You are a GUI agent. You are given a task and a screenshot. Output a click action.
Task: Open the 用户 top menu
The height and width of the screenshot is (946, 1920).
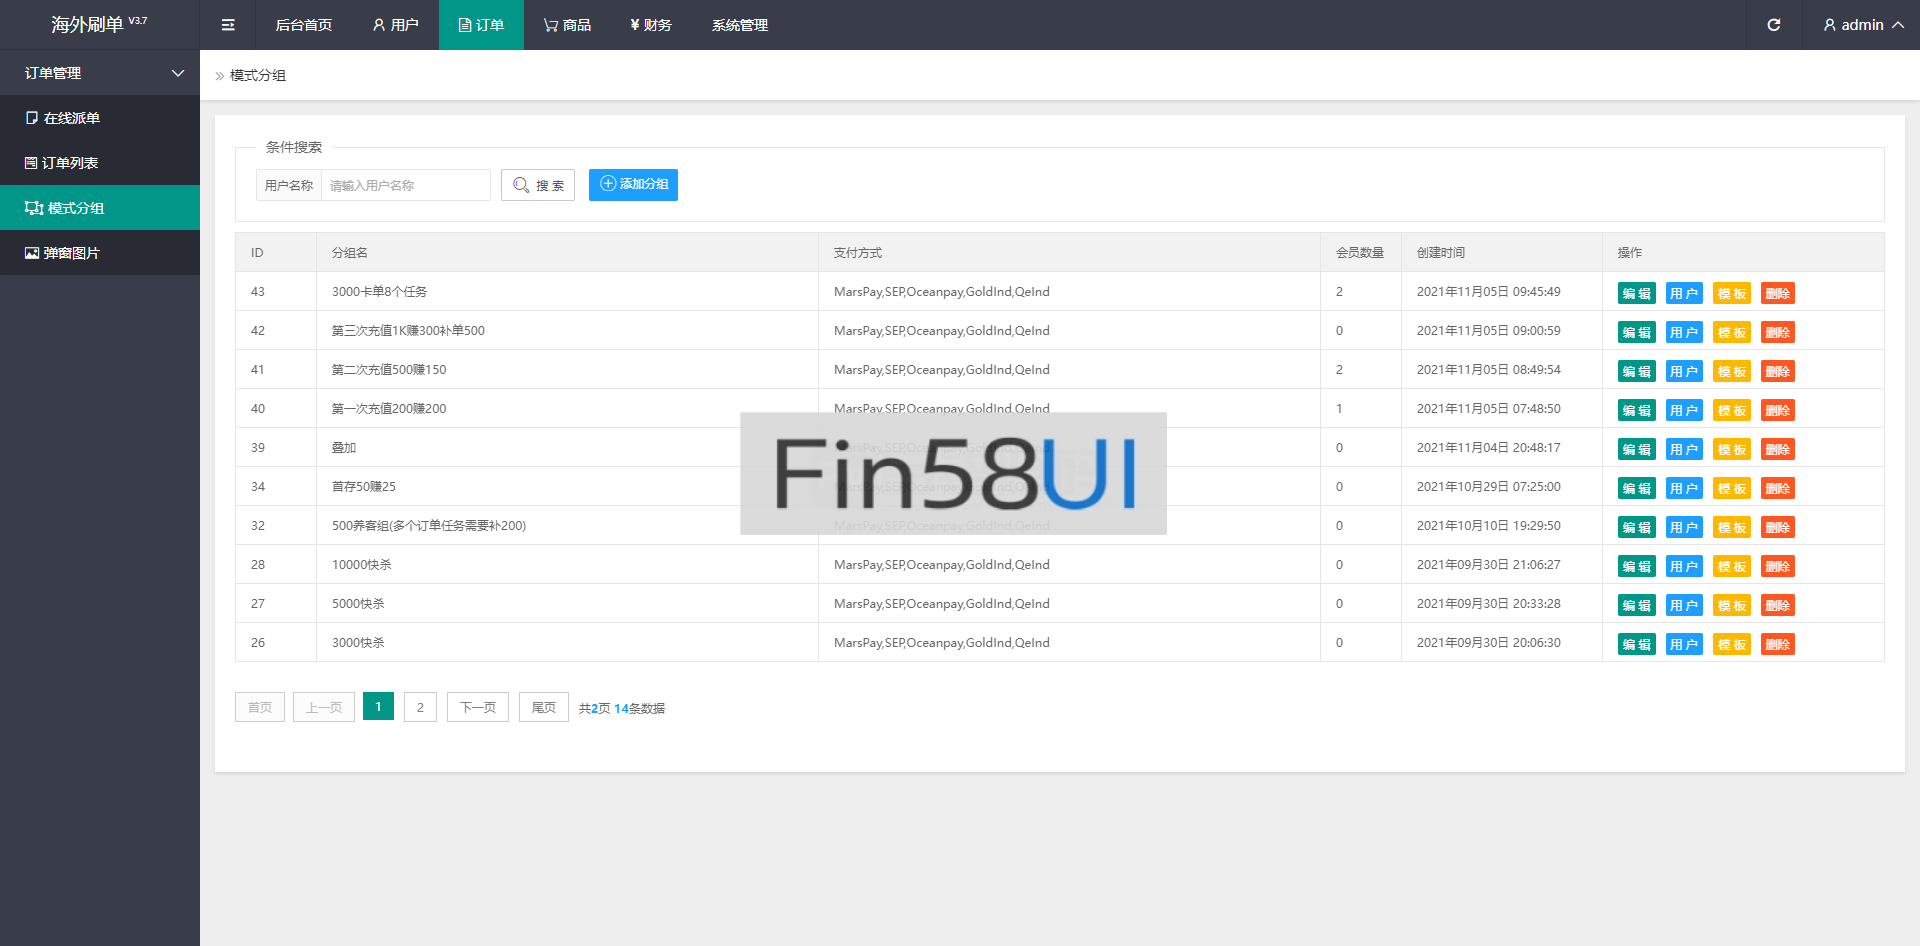click(396, 25)
